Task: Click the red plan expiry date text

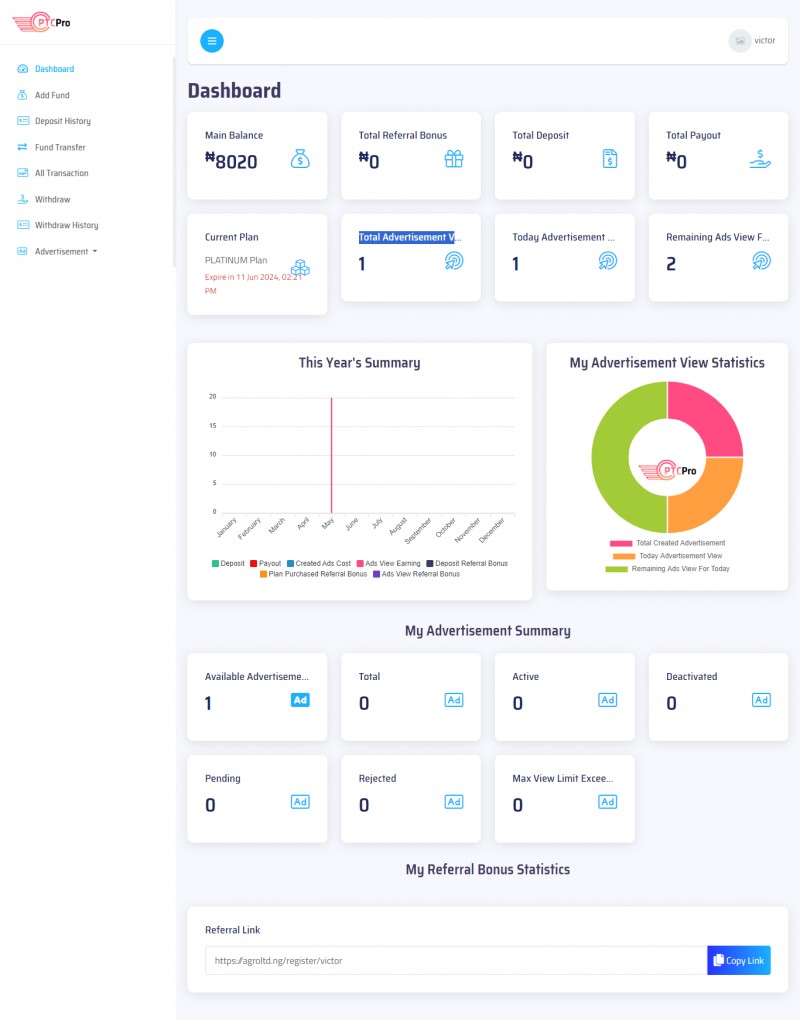Action: click(x=253, y=284)
